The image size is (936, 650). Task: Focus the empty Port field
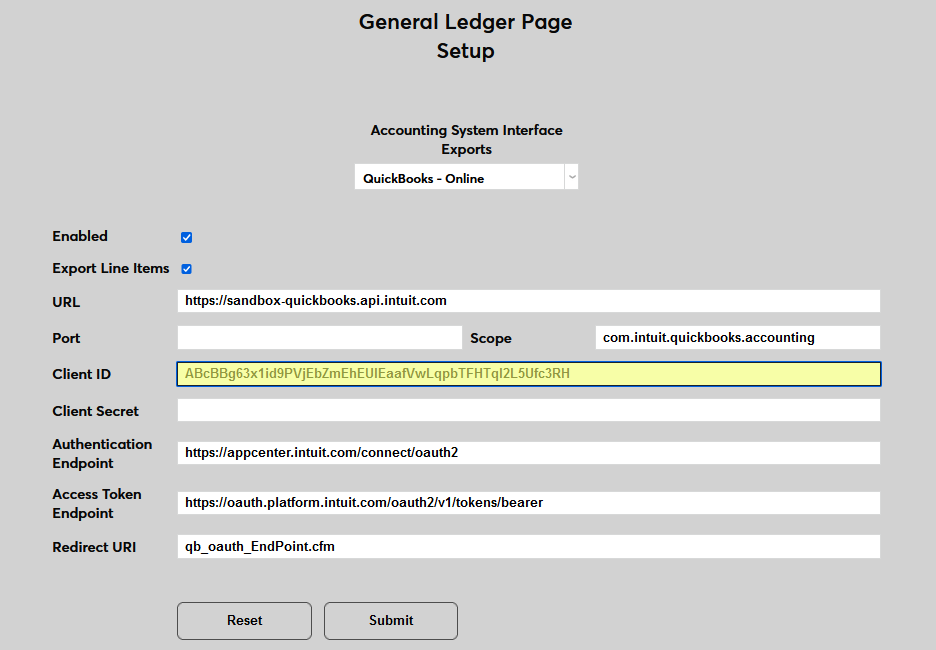tap(319, 337)
